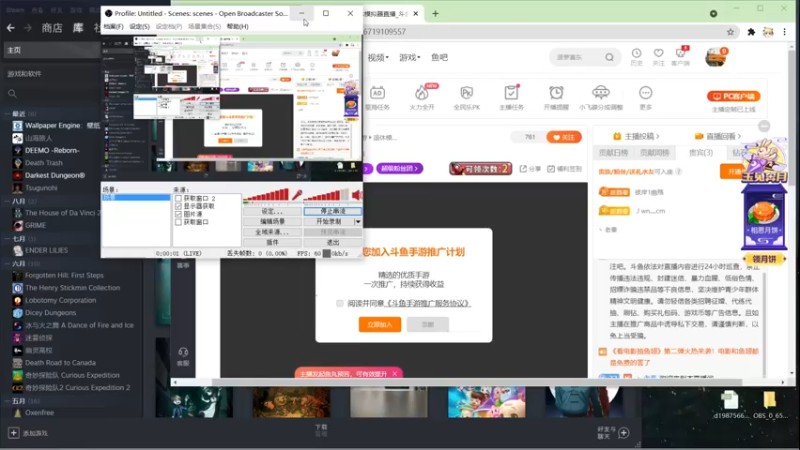This screenshot has height=450, width=800.
Task: Click the OBS 编辑场景 button
Action: pos(272,221)
